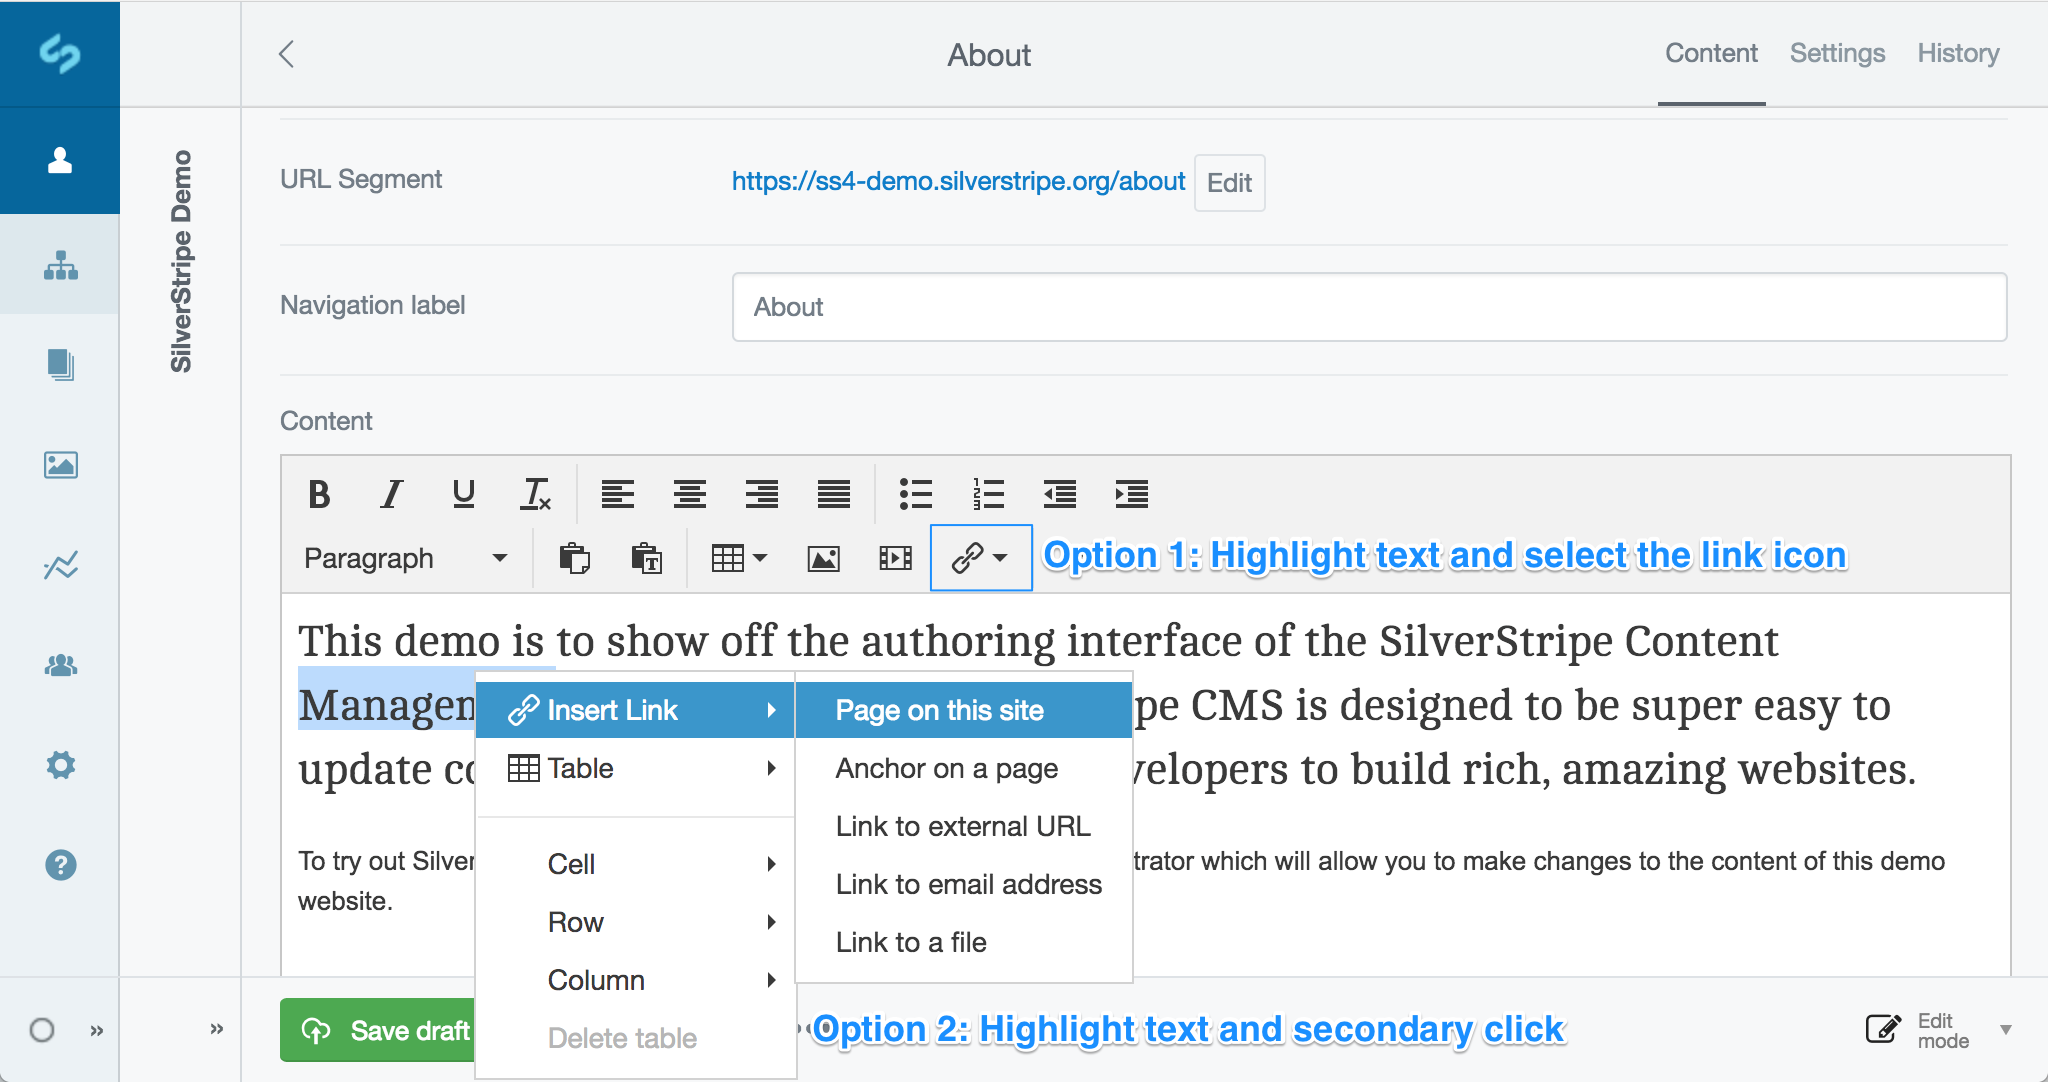
Task: Open the History tab
Action: click(1957, 53)
